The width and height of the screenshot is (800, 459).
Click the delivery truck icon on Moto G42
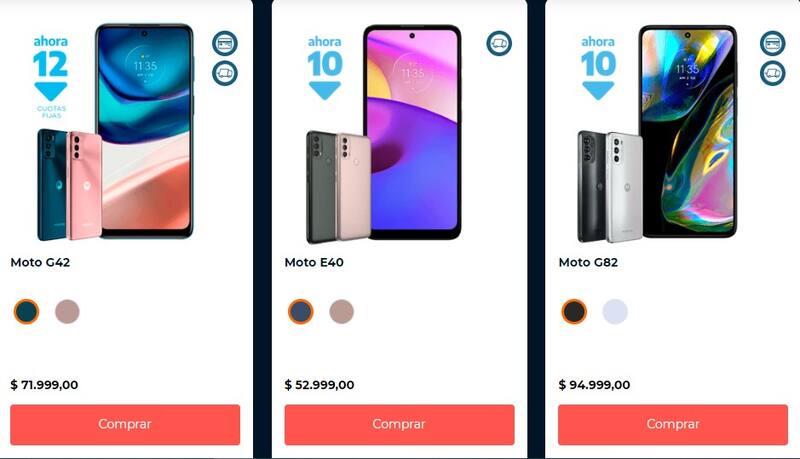[x=225, y=73]
